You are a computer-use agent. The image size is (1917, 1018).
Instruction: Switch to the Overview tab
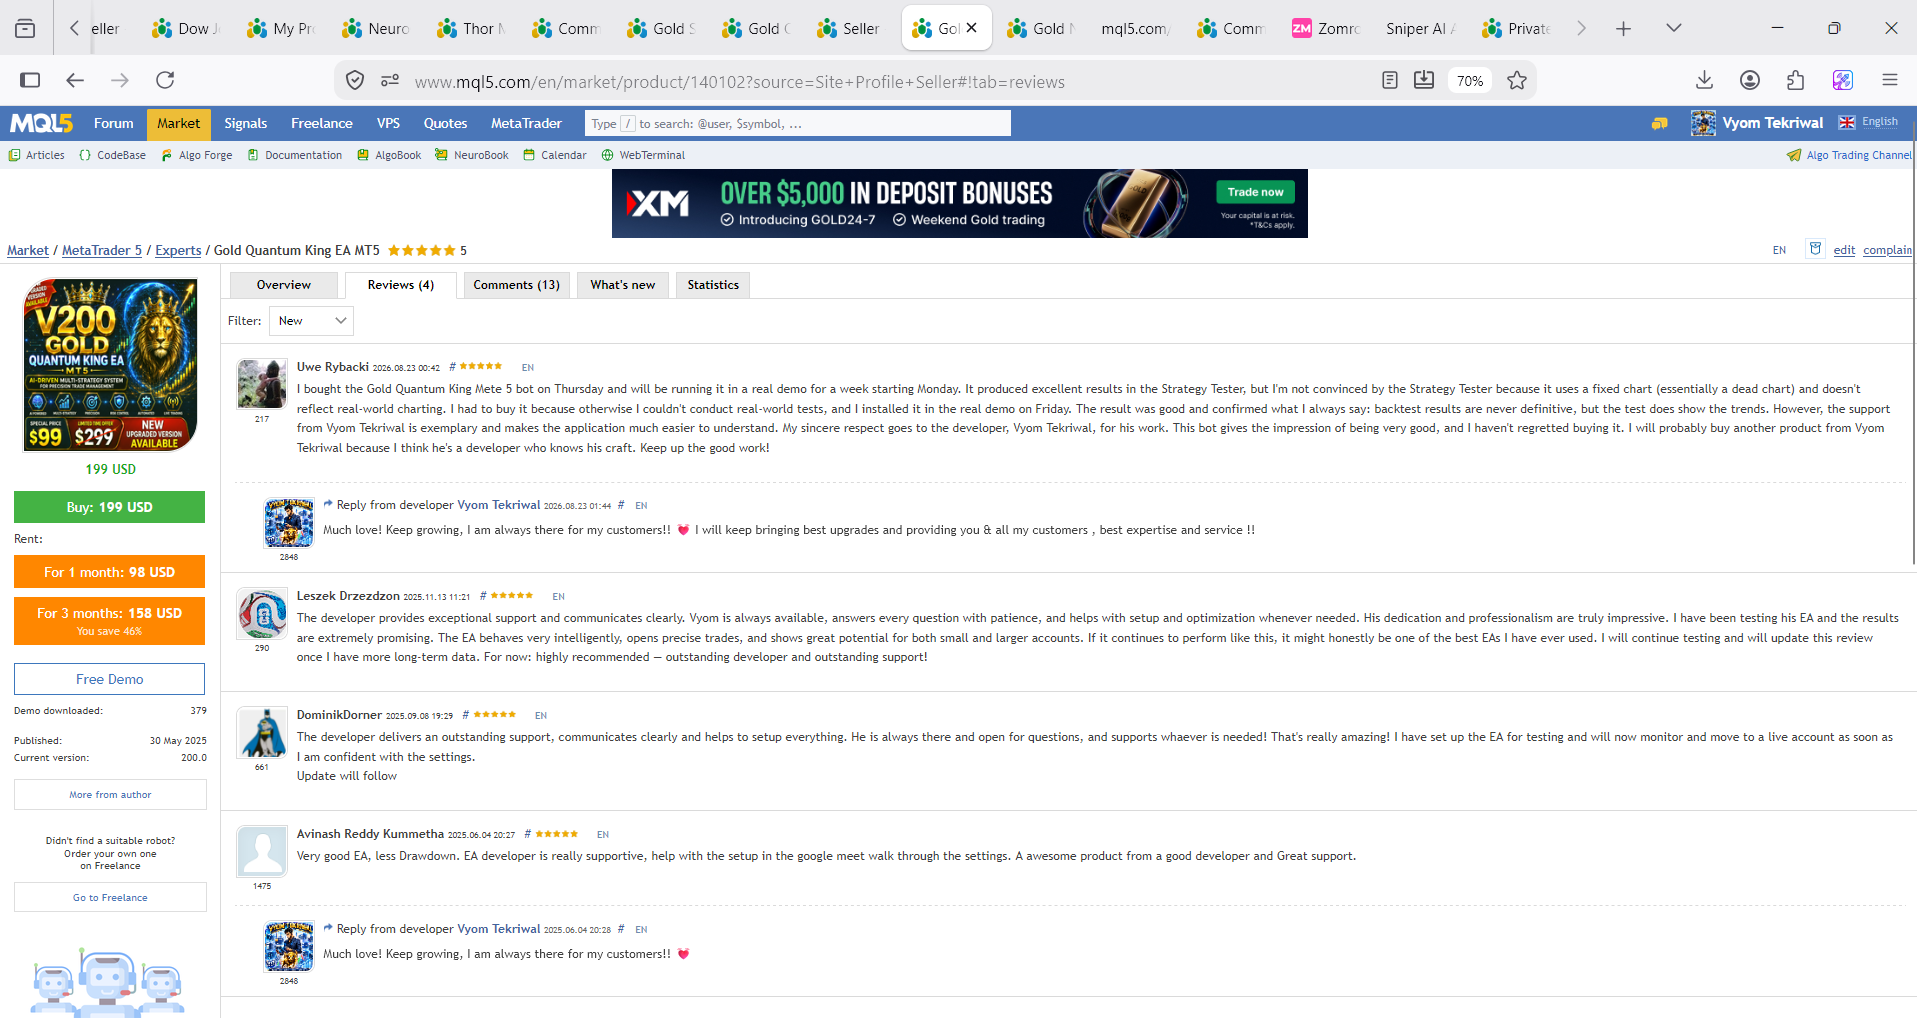point(284,285)
